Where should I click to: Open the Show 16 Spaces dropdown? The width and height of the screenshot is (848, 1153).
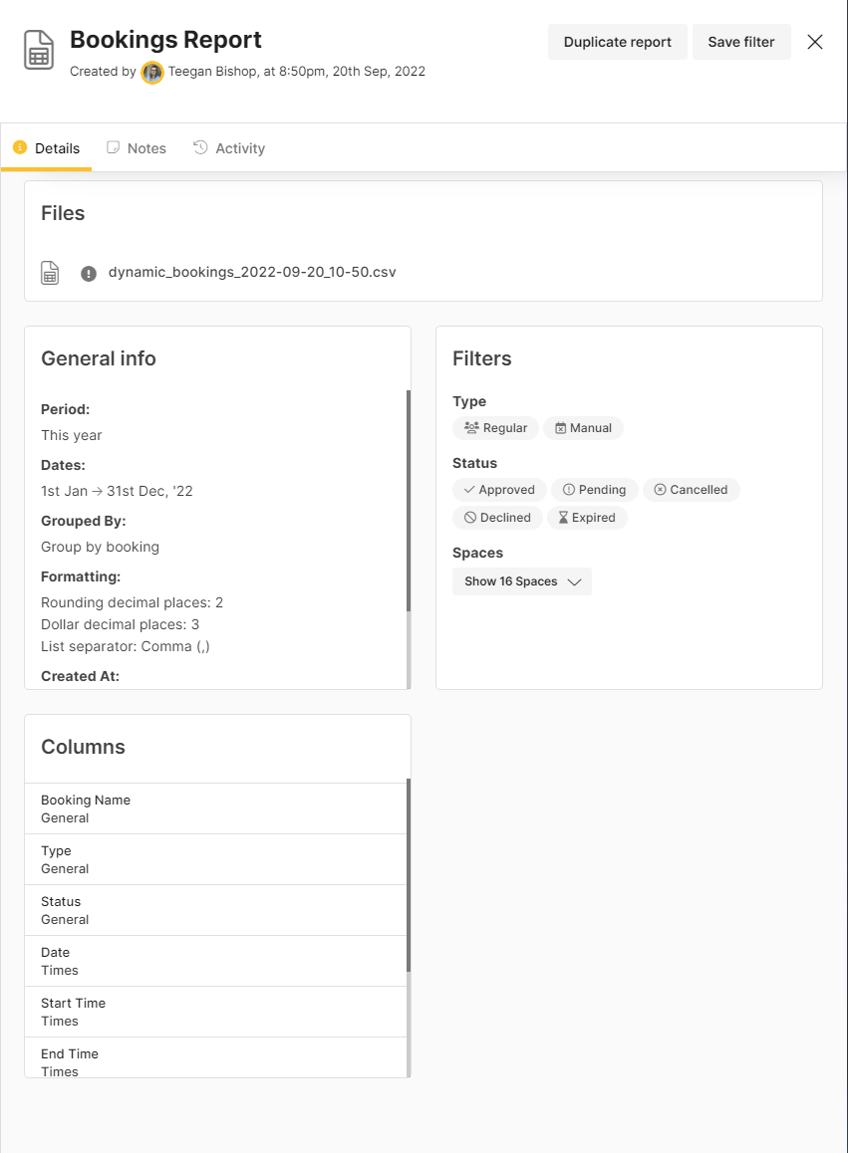click(521, 581)
